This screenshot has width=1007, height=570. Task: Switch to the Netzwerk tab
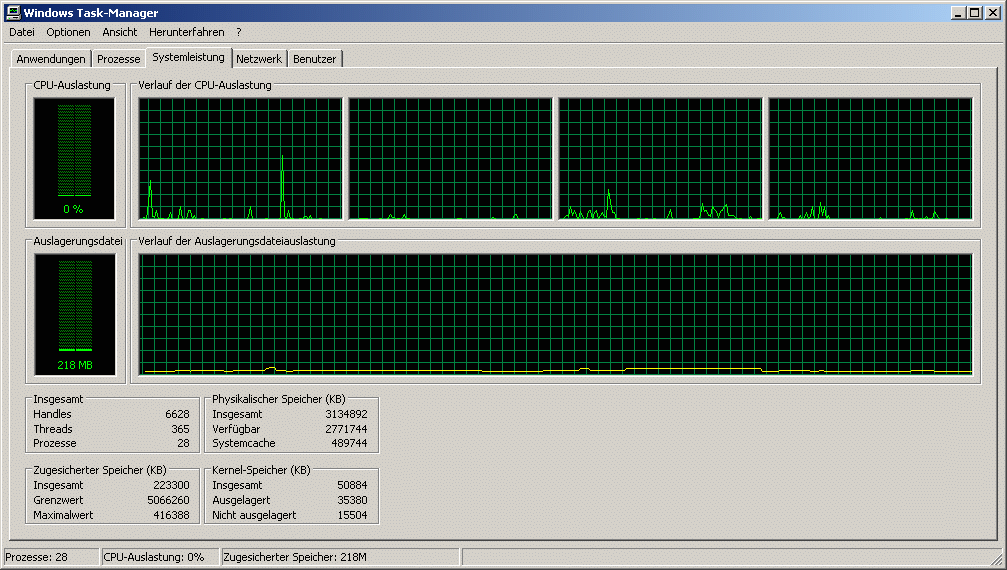259,59
